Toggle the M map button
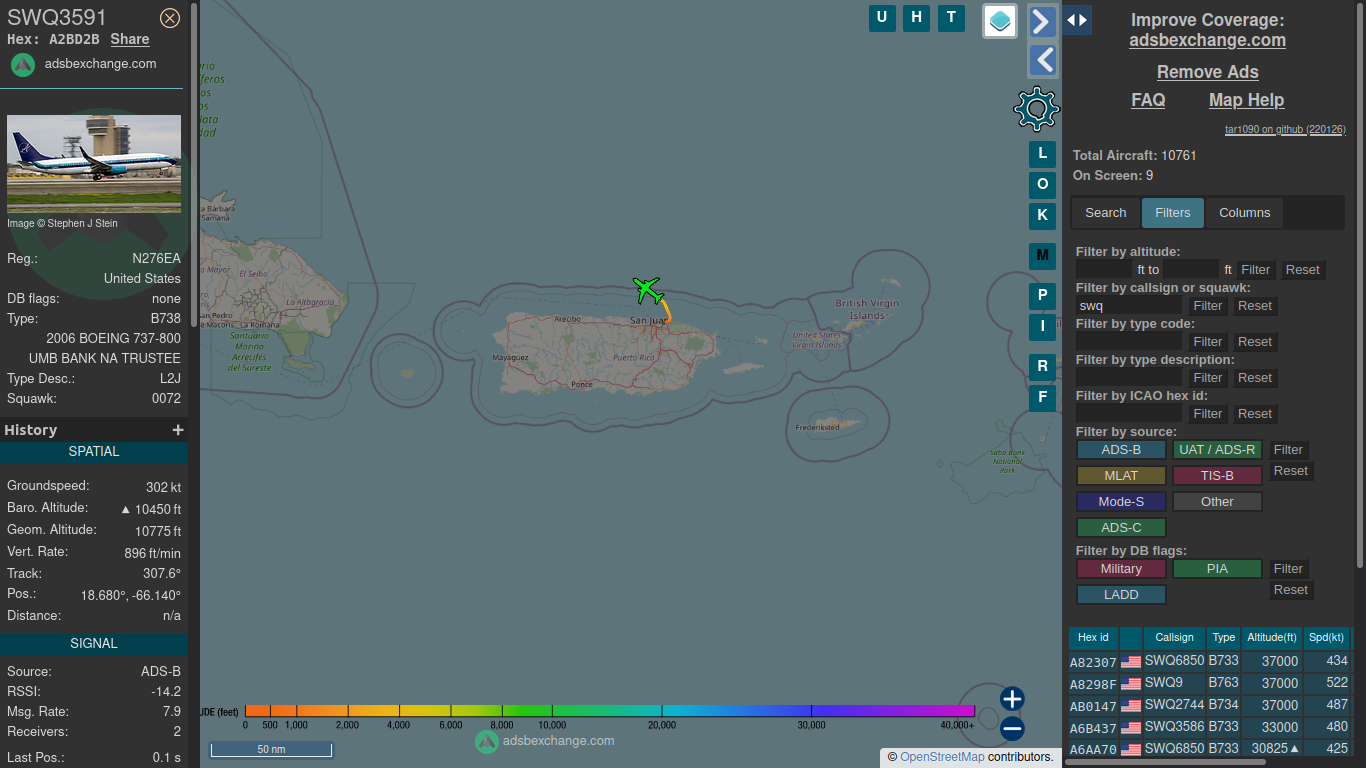 coord(1042,256)
